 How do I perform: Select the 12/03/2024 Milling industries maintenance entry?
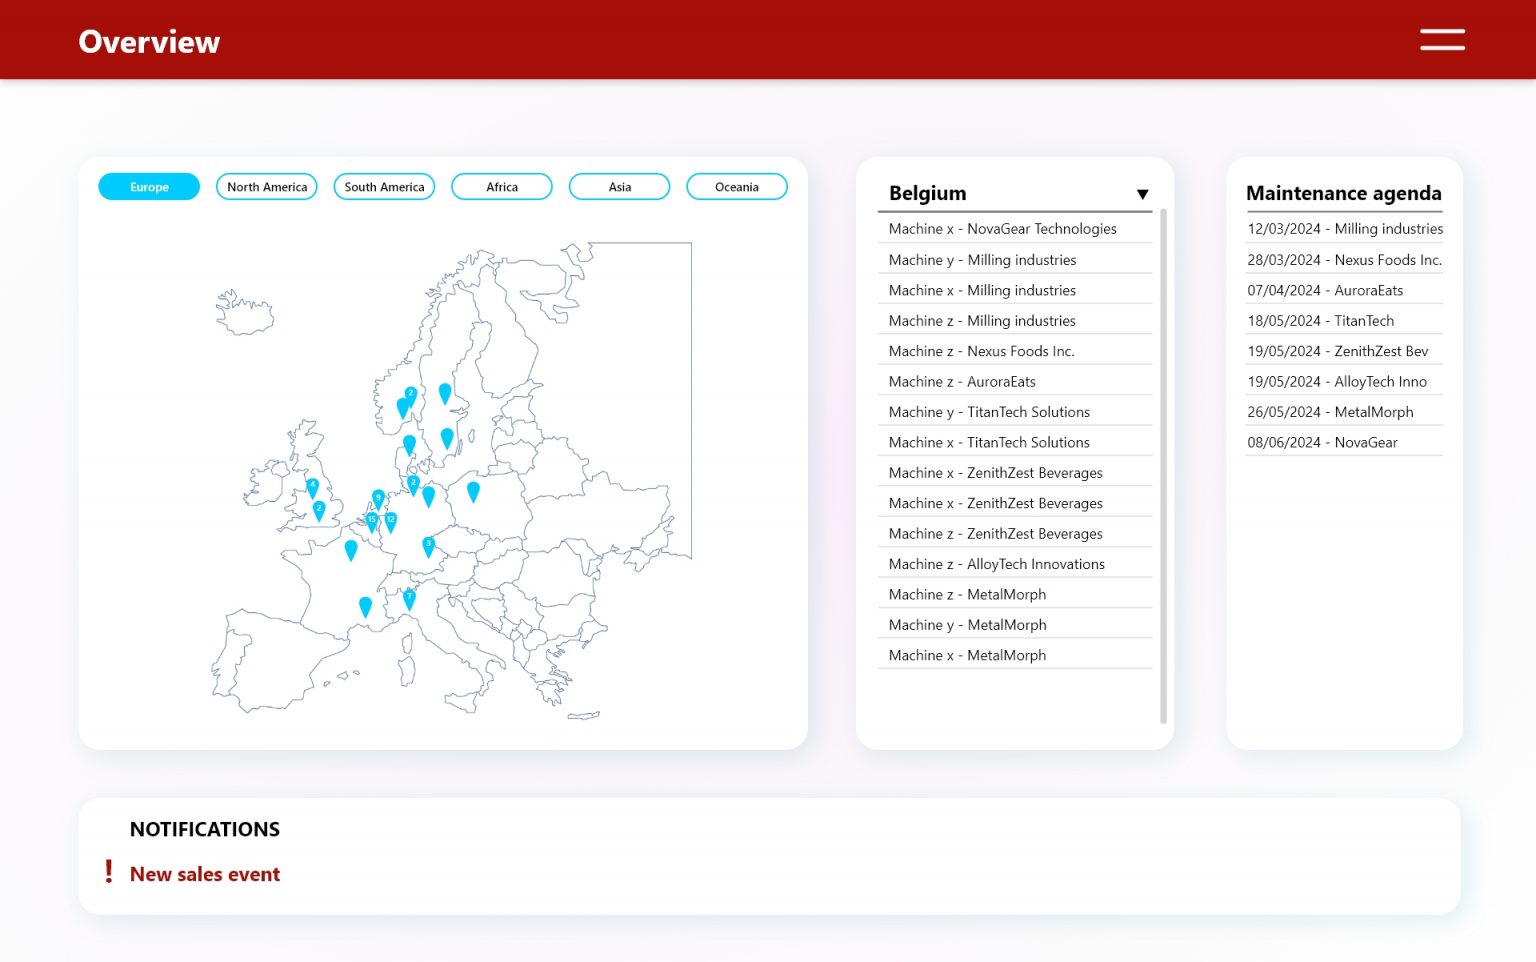point(1344,229)
